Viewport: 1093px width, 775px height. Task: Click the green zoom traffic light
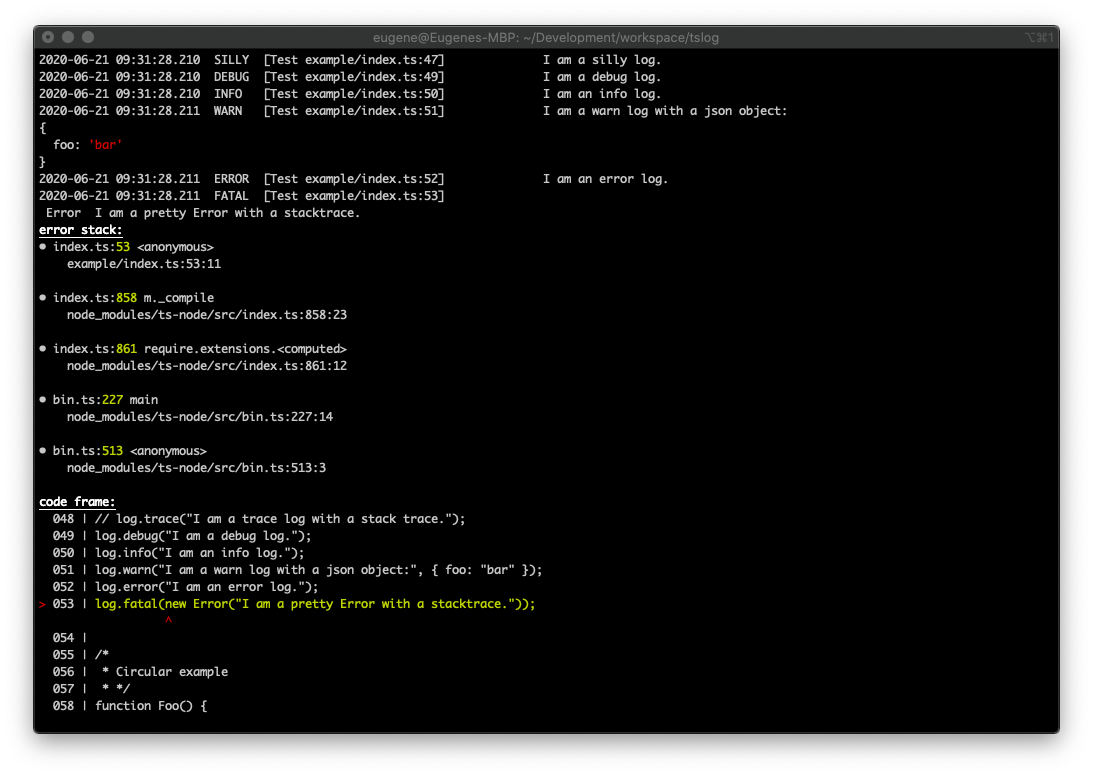click(x=86, y=36)
